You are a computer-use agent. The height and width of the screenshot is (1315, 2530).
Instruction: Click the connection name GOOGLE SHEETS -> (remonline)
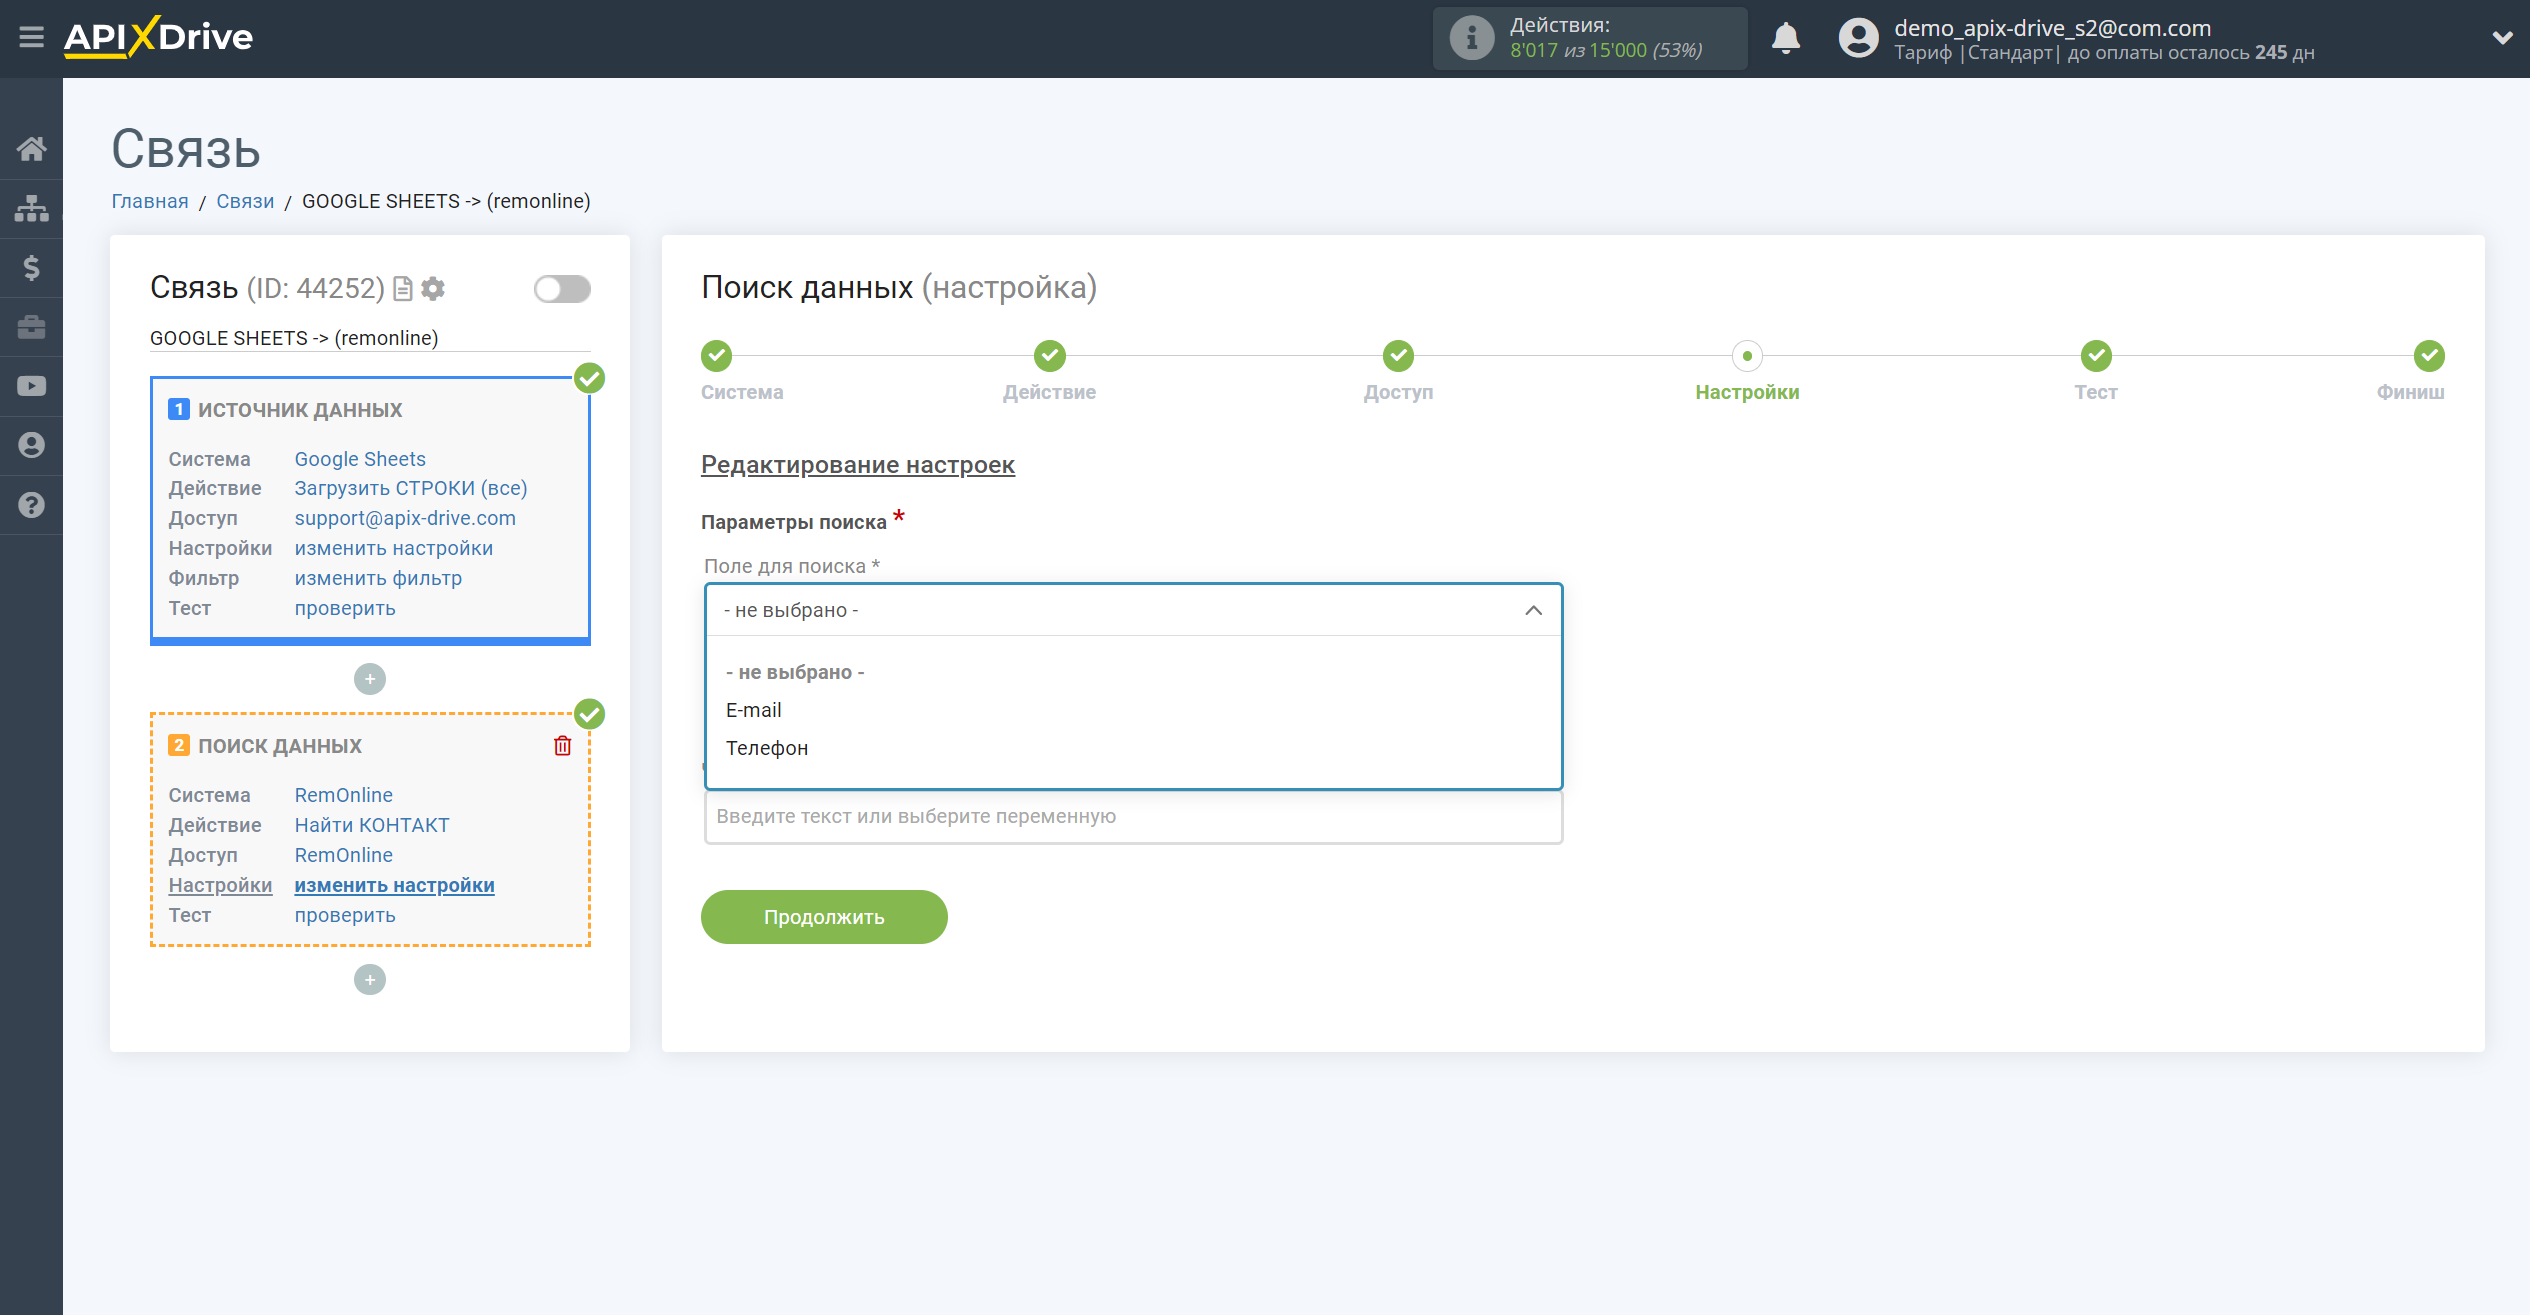click(294, 338)
